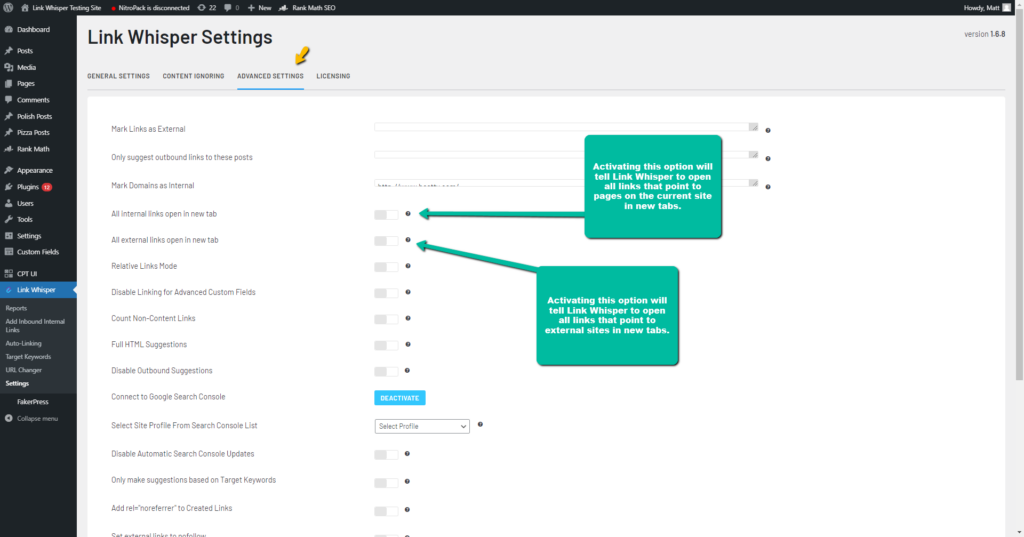Click the Custom Fields icon
This screenshot has width=1024, height=537.
(8, 252)
